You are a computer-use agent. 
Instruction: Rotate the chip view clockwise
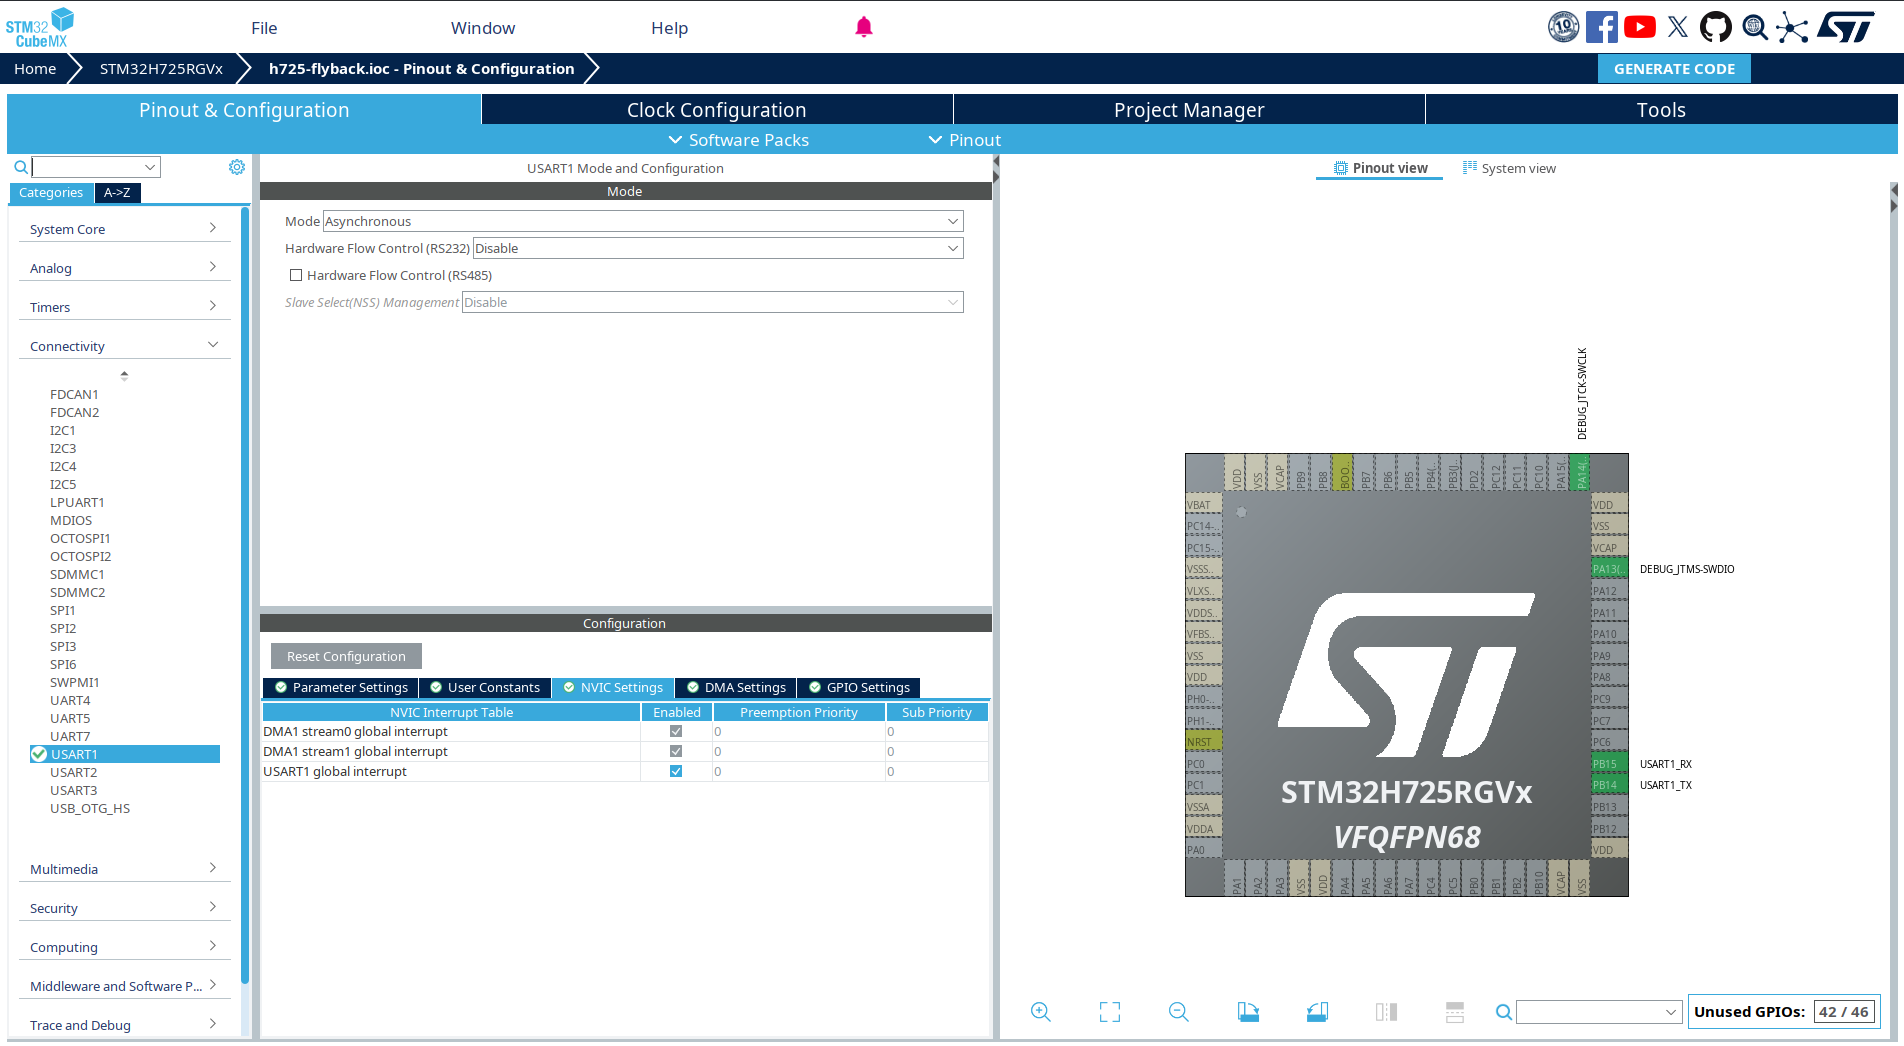(x=1248, y=1012)
